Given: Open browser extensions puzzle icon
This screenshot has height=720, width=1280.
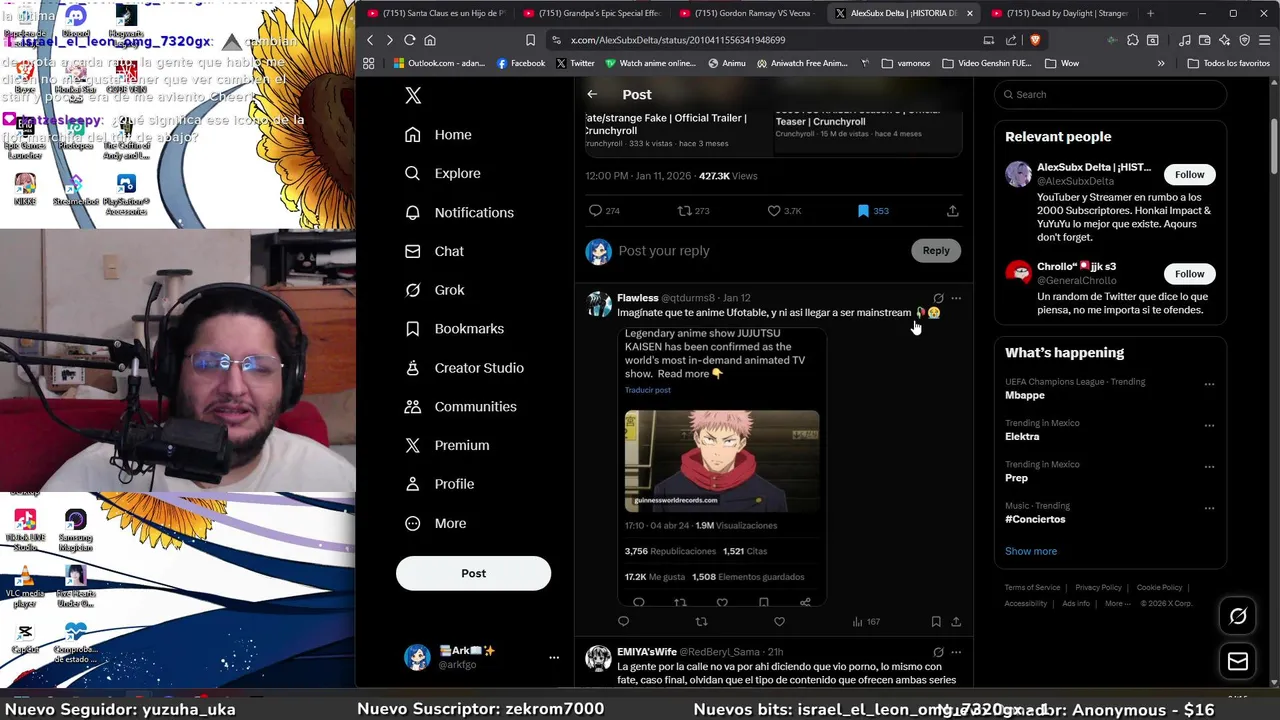Looking at the screenshot, I should (x=1133, y=40).
